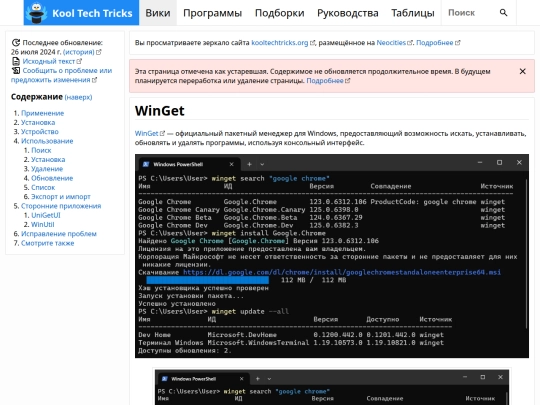Viewport: 540px width, 405px height.
Task: Click the (наверх) link beside Содержание
Action: (x=78, y=97)
